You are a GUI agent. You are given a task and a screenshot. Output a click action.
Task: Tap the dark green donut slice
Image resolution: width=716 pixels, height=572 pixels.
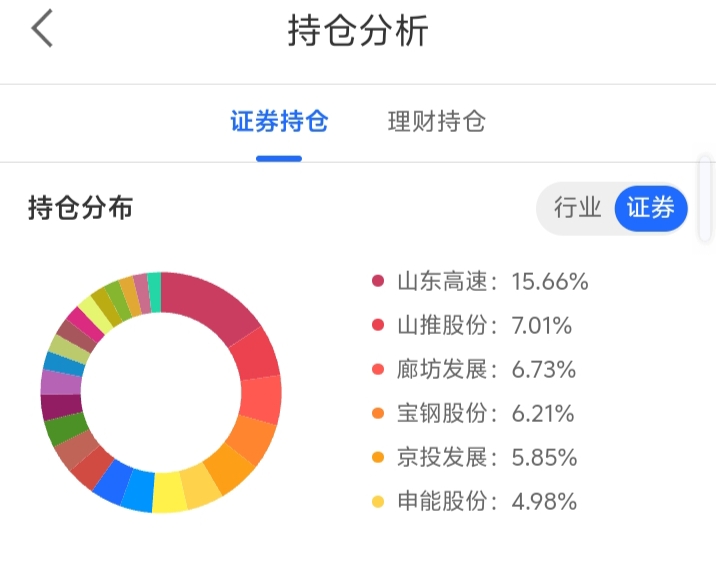pyautogui.click(x=66, y=428)
